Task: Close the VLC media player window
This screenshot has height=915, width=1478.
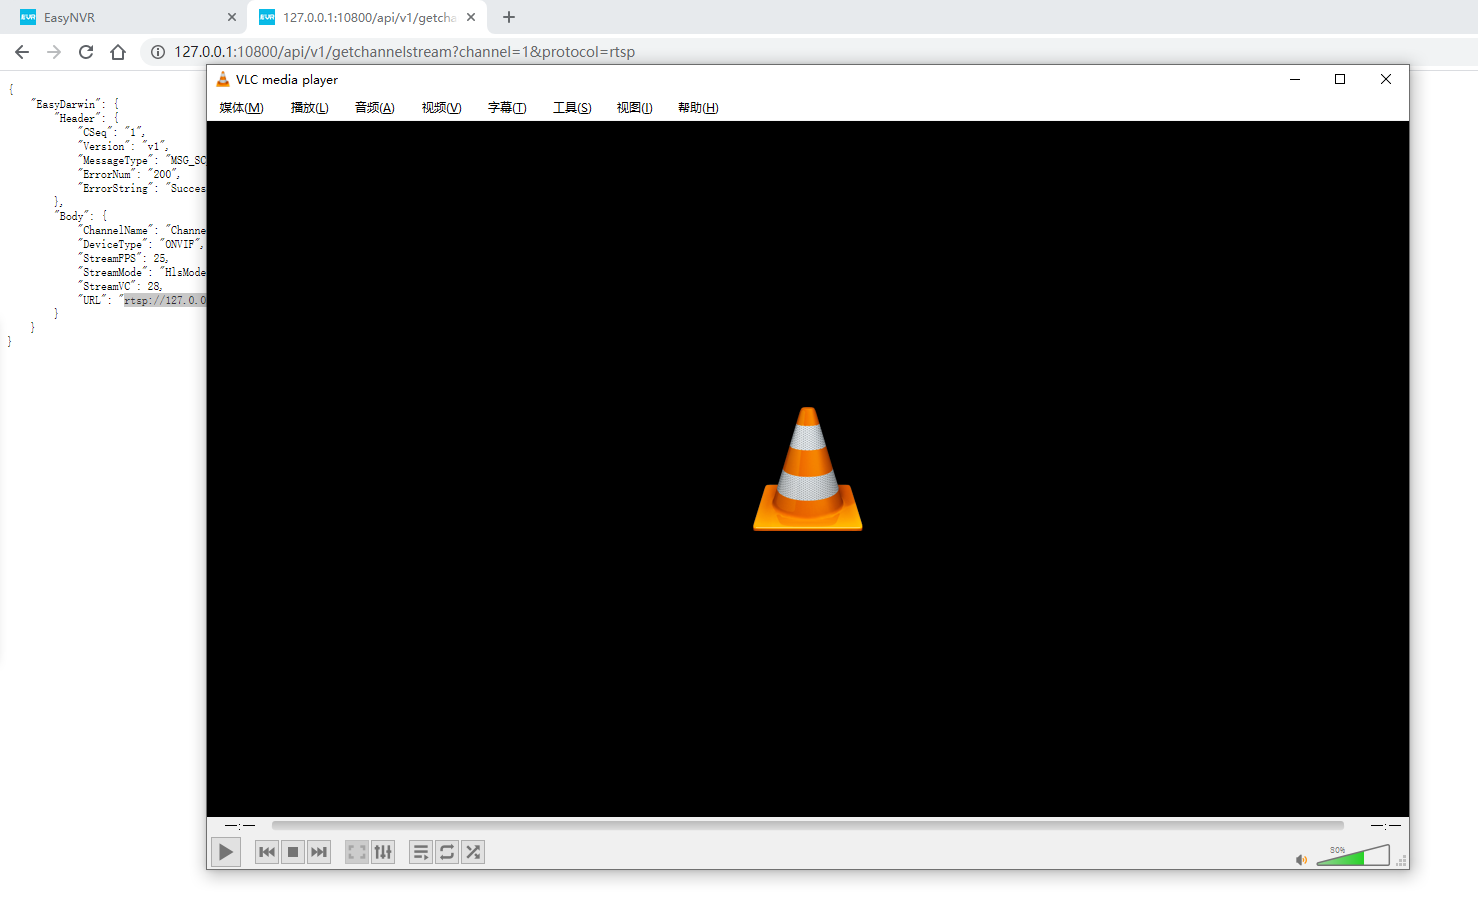Action: (x=1386, y=79)
